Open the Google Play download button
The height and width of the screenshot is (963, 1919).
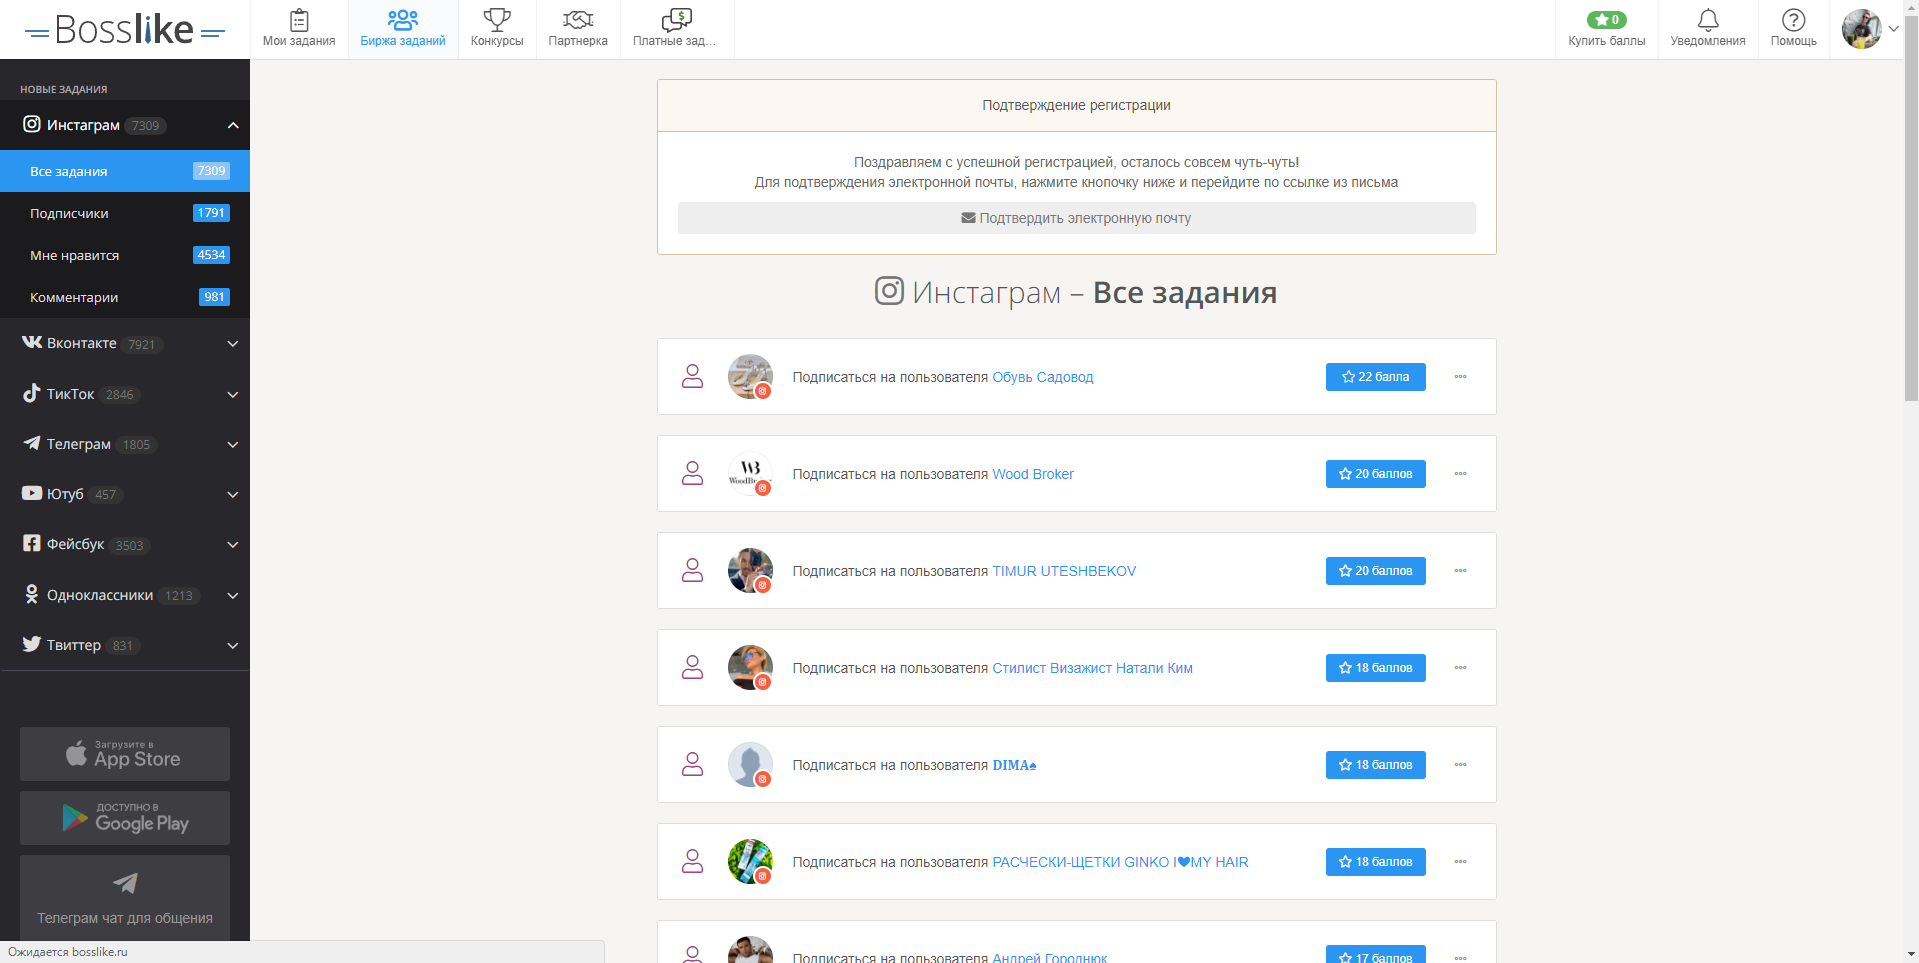tap(125, 818)
